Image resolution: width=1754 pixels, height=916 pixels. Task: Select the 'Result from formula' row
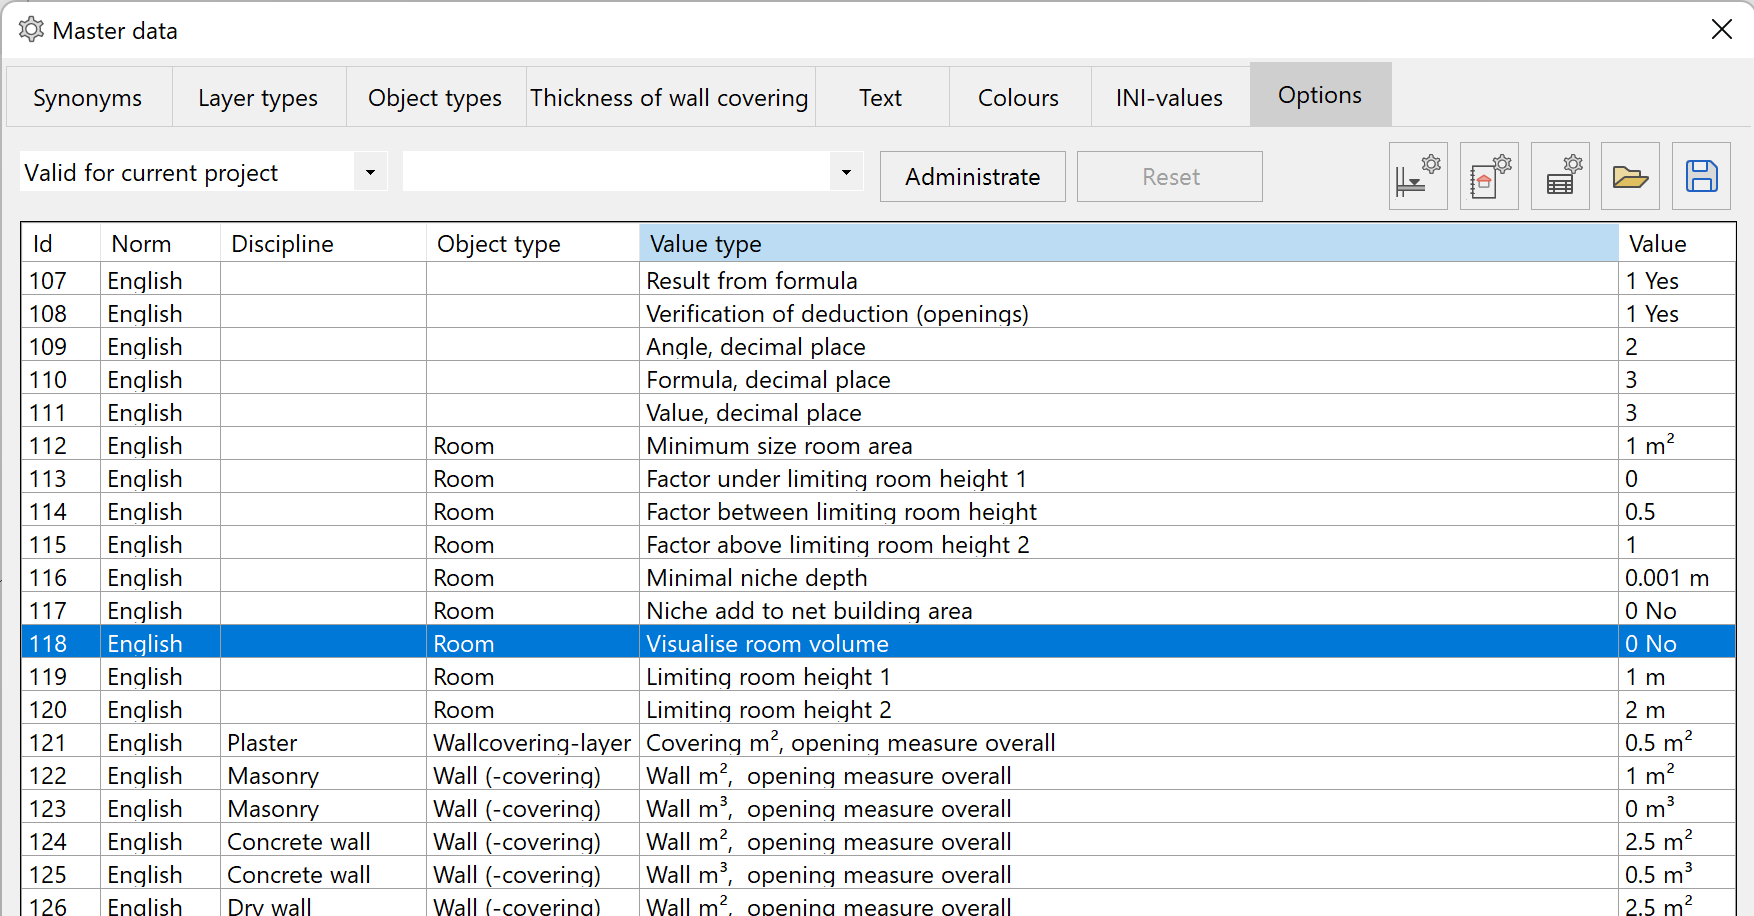click(878, 280)
